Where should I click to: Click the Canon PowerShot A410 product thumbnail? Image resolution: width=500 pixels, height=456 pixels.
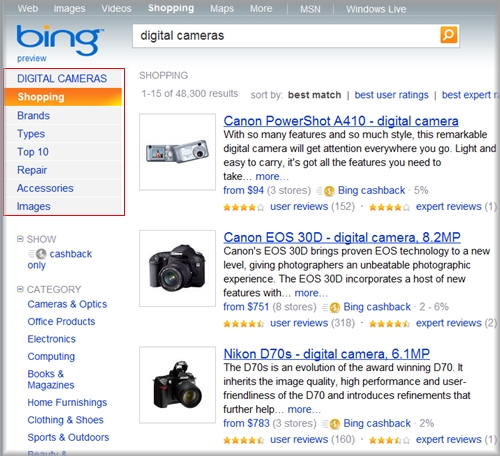(177, 152)
